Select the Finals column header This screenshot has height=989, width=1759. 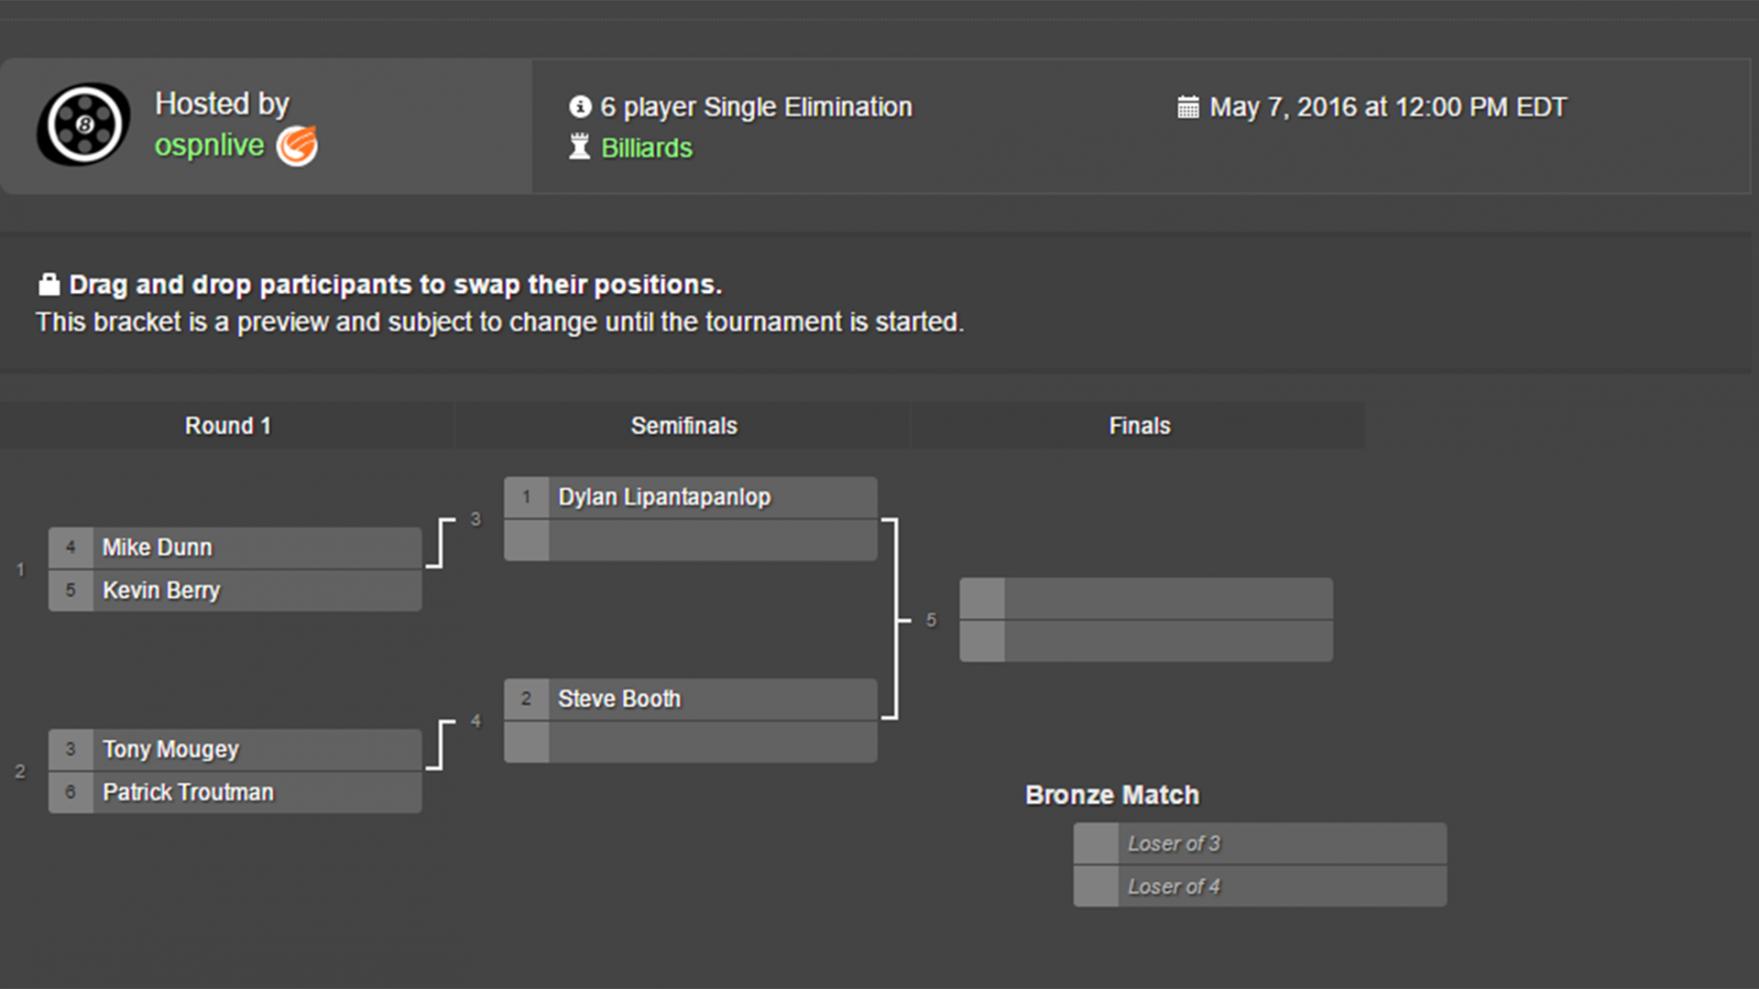pyautogui.click(x=1138, y=426)
